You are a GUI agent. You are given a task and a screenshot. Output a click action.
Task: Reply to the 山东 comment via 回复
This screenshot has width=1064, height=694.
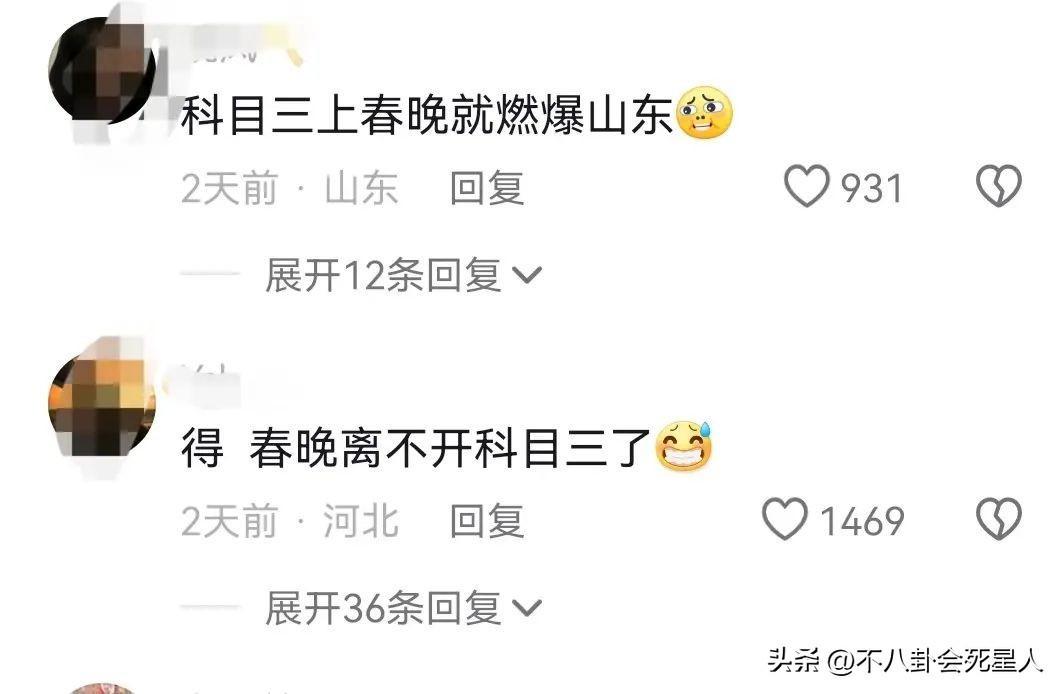(x=487, y=188)
